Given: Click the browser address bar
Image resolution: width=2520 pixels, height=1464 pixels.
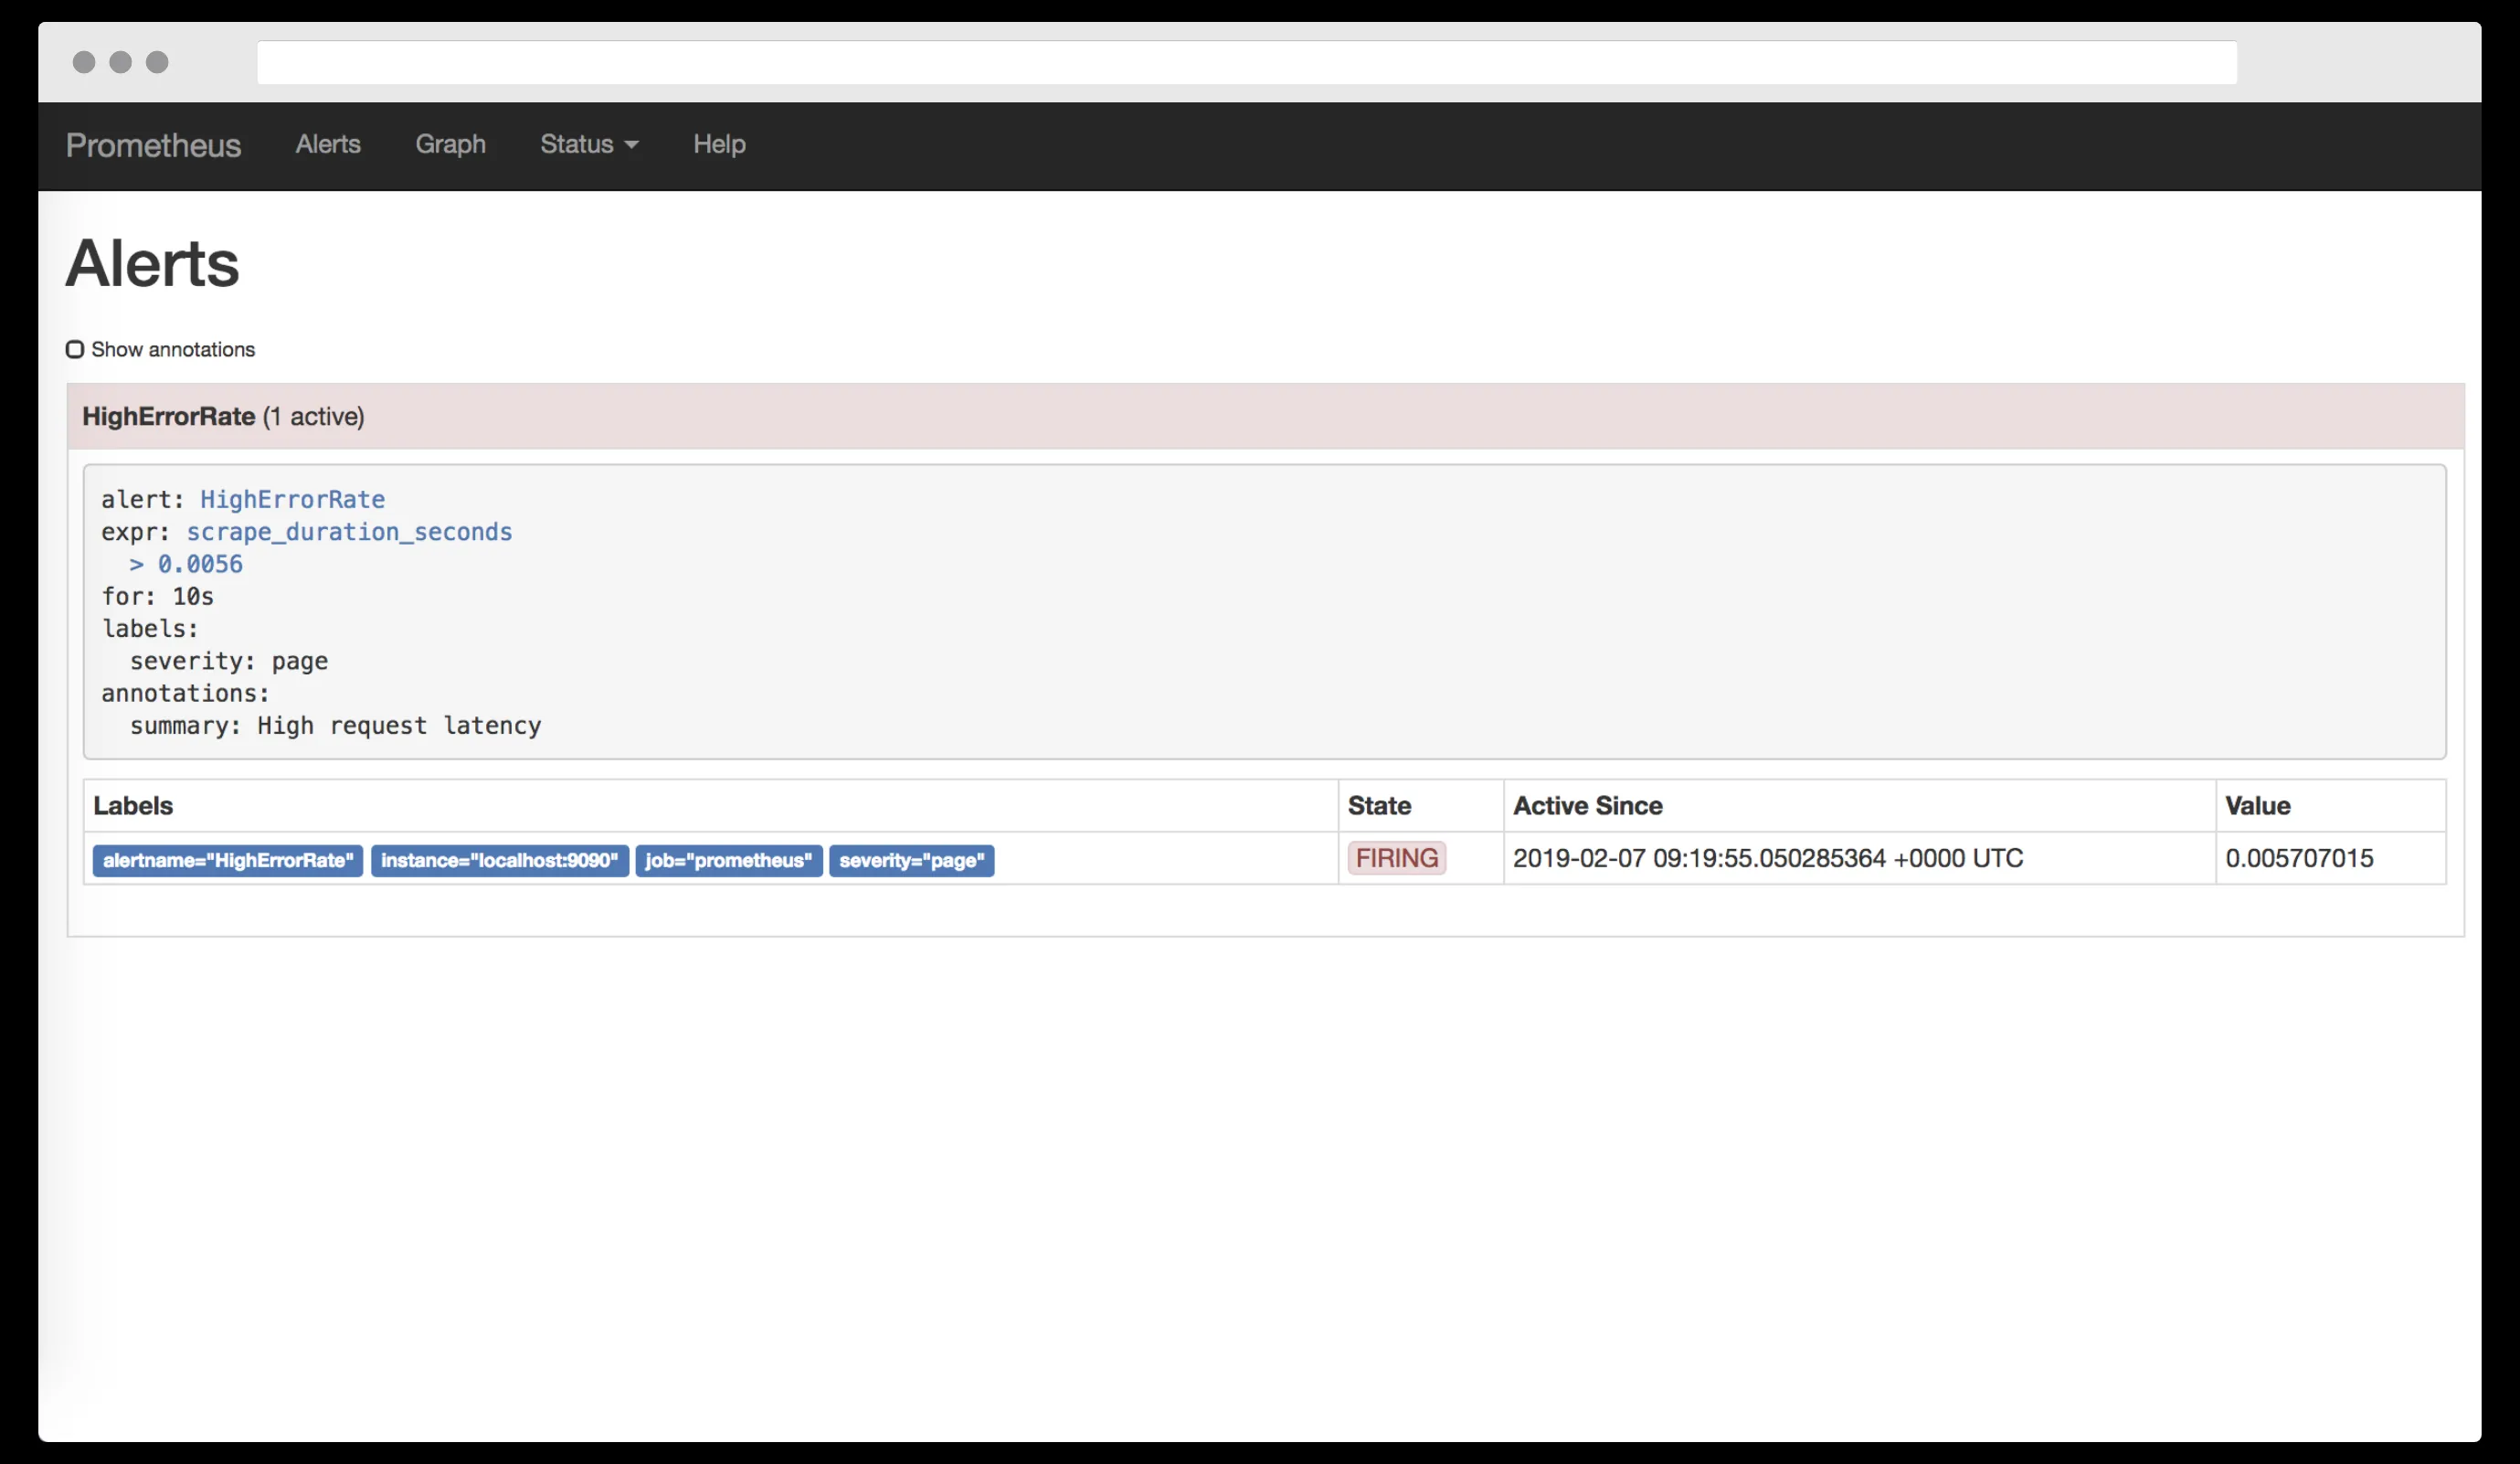Looking at the screenshot, I should (1246, 62).
